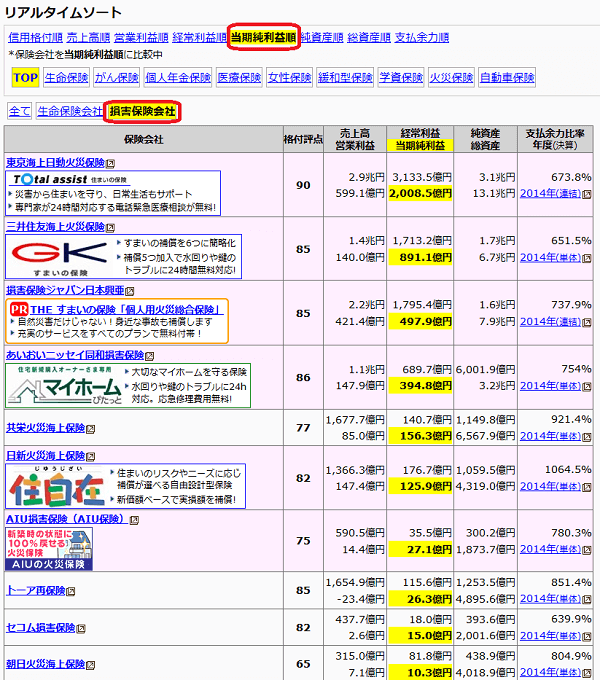The image size is (600, 680).
Task: Sort by 総資産順
Action: [x=369, y=38]
